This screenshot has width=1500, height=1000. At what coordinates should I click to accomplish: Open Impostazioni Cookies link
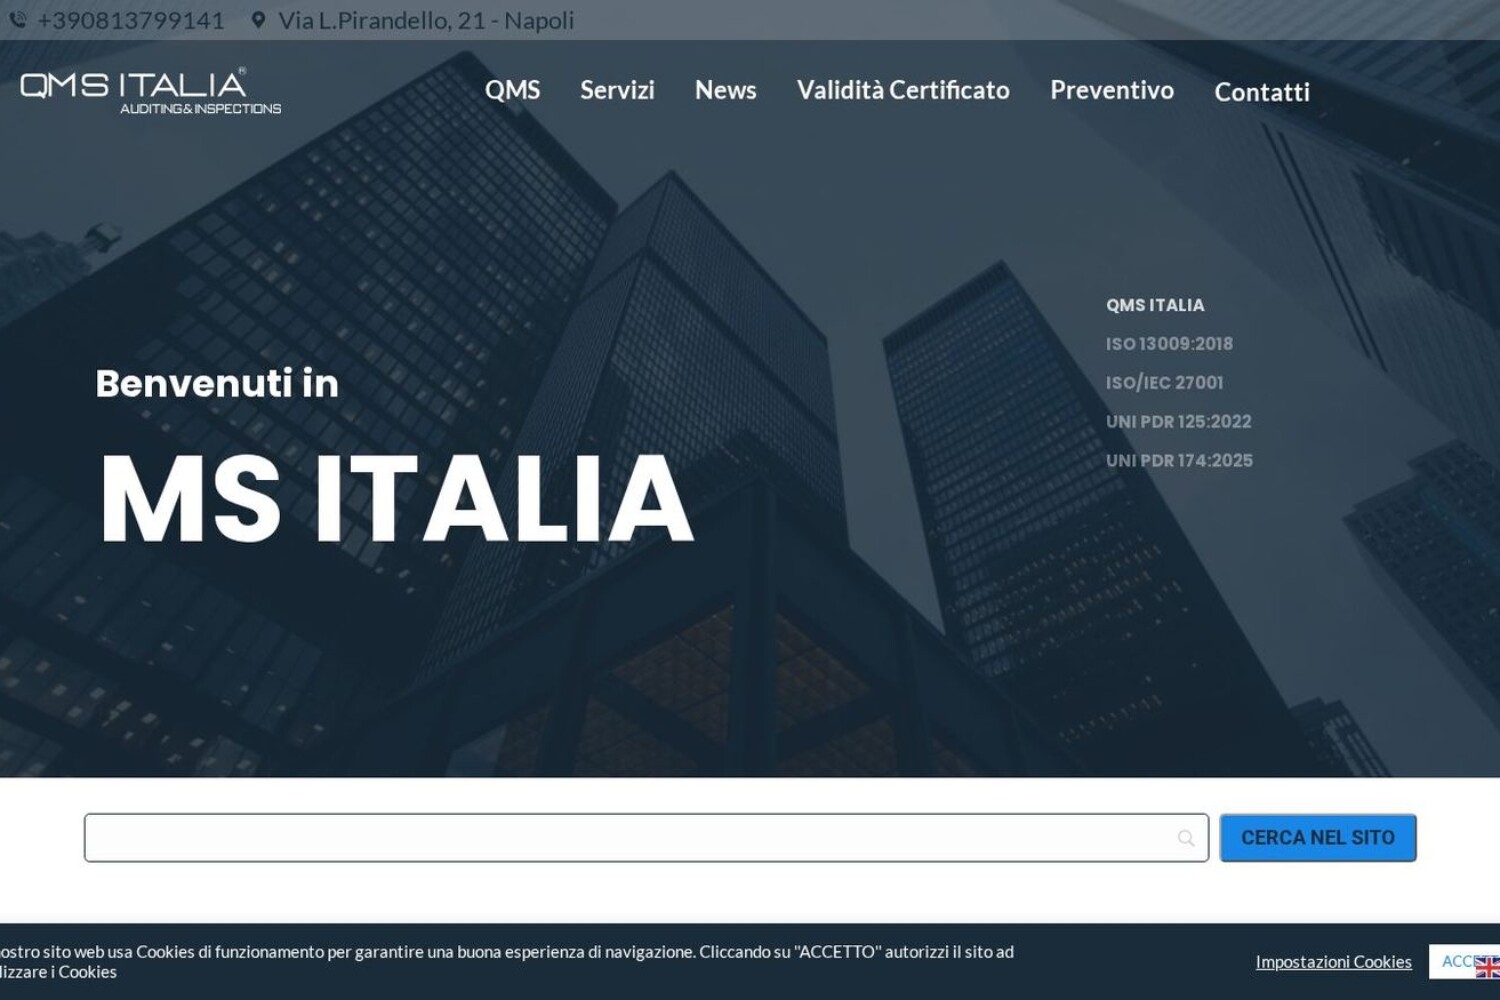coord(1334,962)
